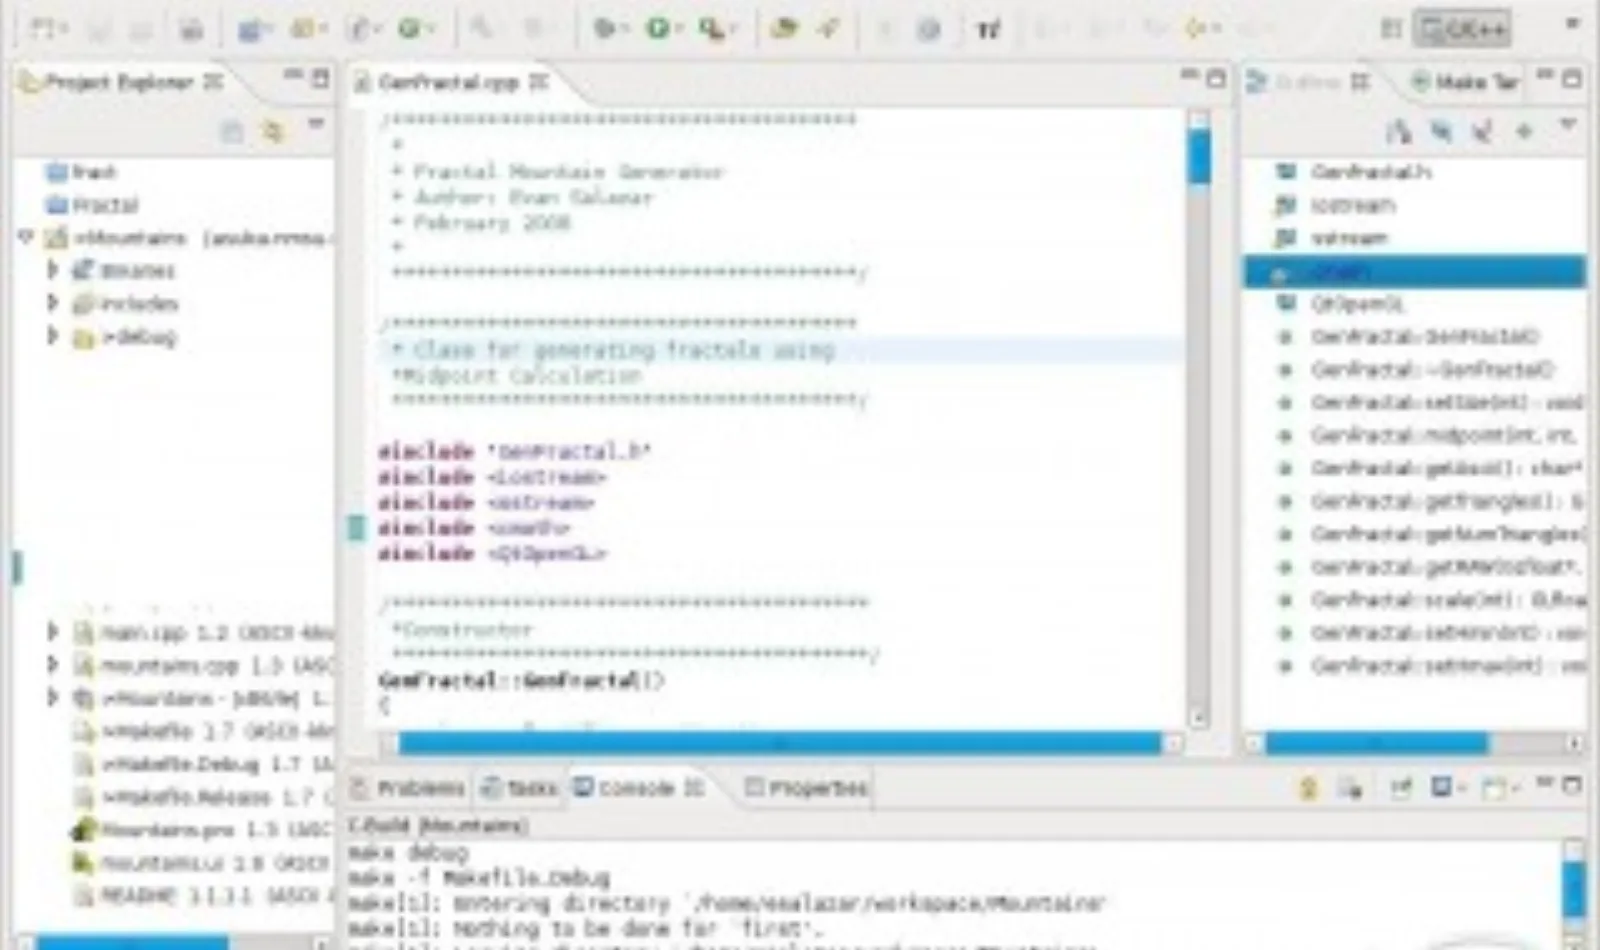Screen dimensions: 1600x950
Task: Click Link with Editor in Project Explorer
Action: [x=272, y=131]
